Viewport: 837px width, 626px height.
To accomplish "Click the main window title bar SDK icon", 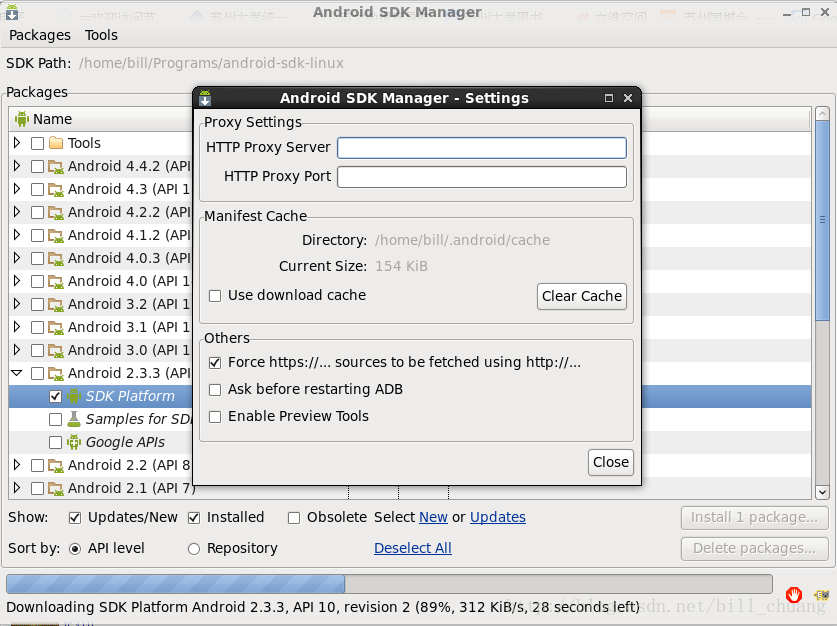I will pos(12,12).
